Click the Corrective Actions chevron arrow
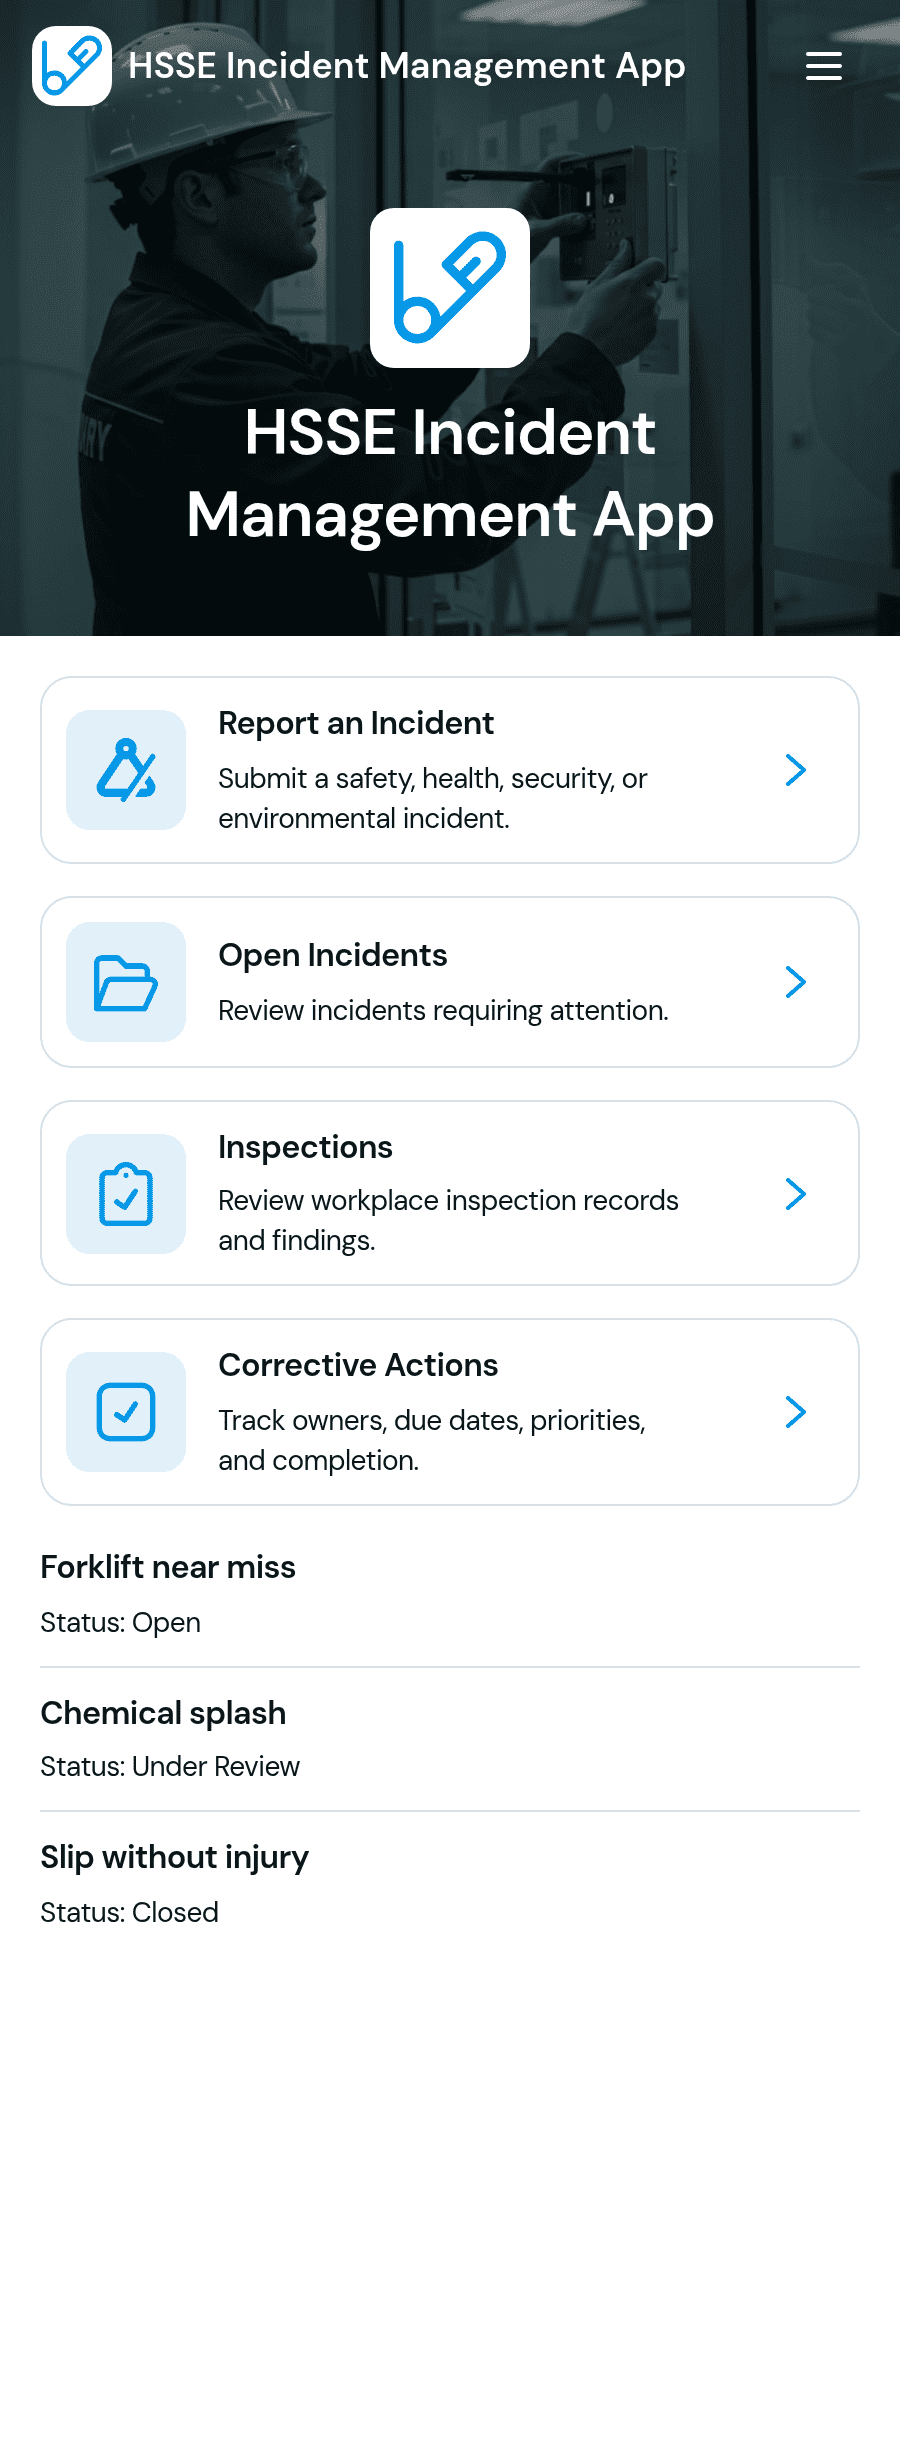900x2464 pixels. [796, 1412]
